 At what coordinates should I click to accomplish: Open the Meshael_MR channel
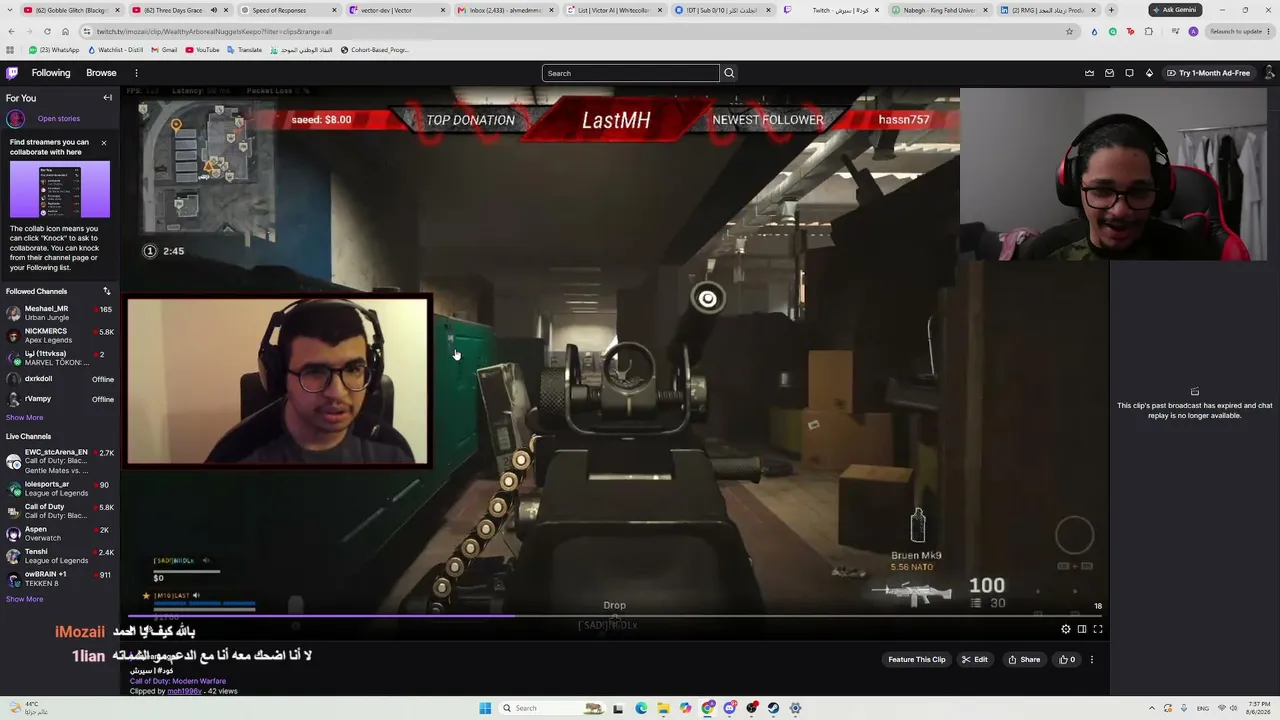tap(59, 313)
